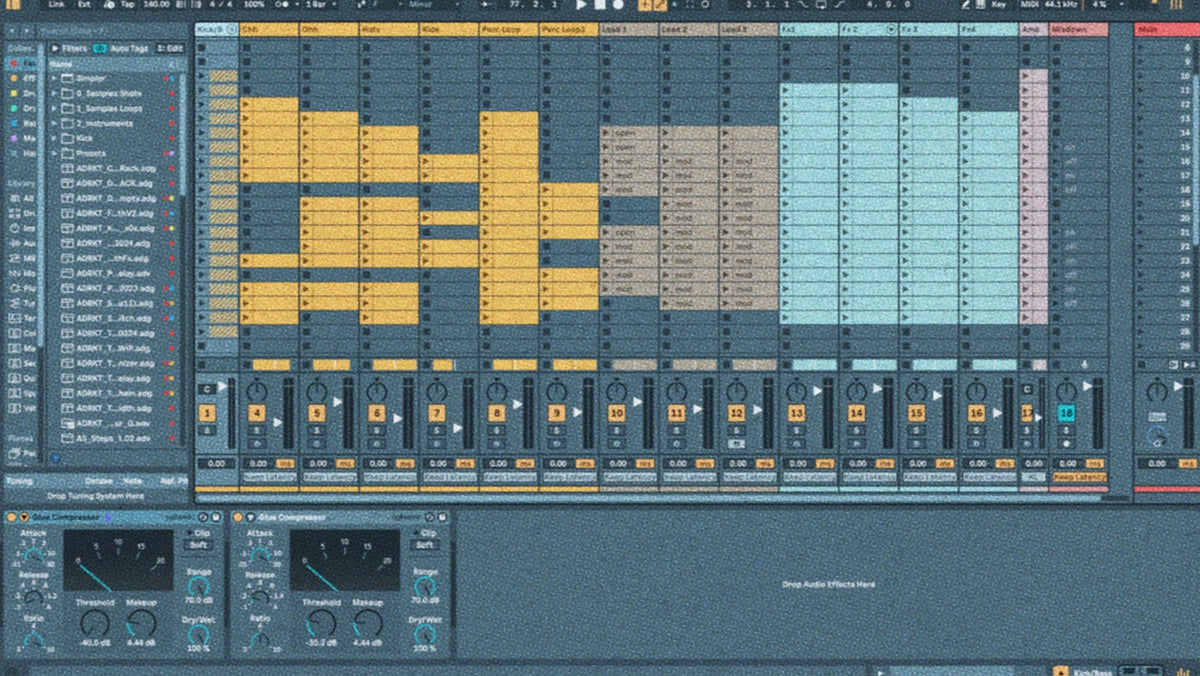Viewport: 1200px width, 676px height.
Task: Select the Fx 1 track header
Action: pyautogui.click(x=808, y=30)
